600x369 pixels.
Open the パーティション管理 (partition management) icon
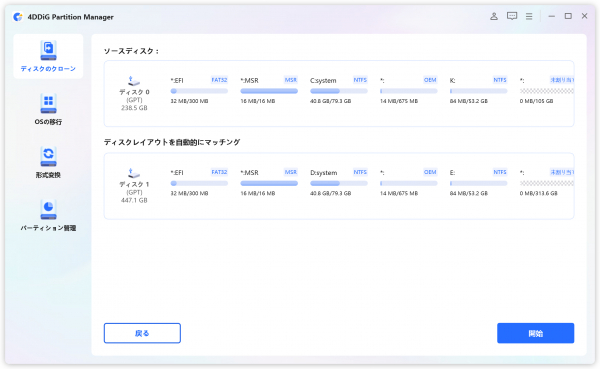[48, 210]
